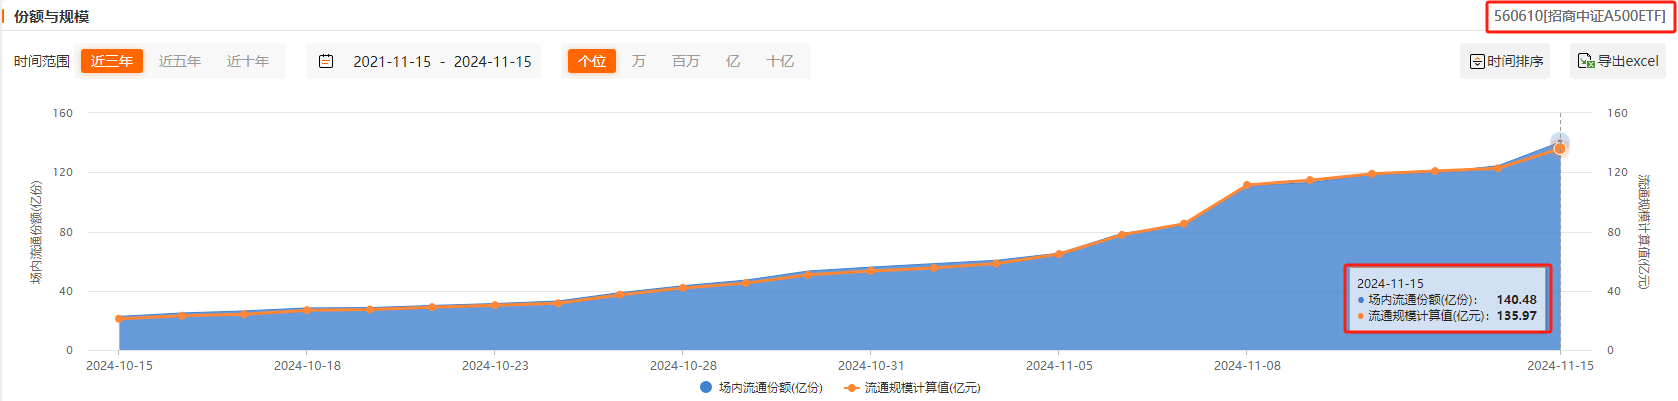Image resolution: width=1678 pixels, height=401 pixels.
Task: Click the 560610[招商中证A500ETF] fund label
Action: click(1580, 16)
